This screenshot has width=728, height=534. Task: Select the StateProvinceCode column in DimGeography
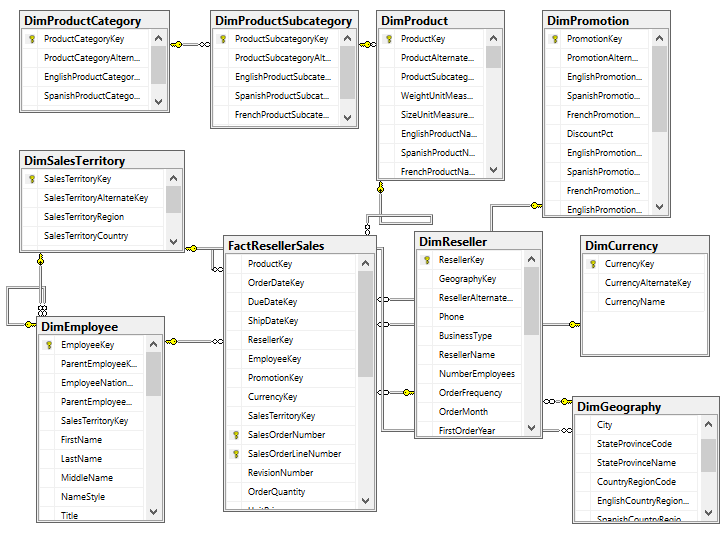[x=637, y=444]
